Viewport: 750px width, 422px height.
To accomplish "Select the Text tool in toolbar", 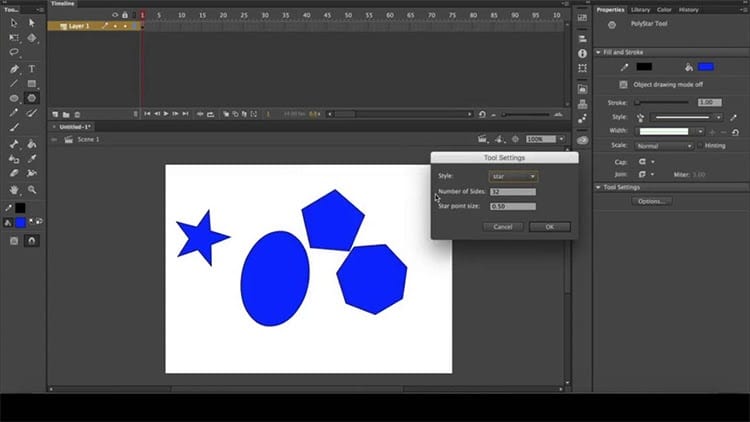I will click(x=32, y=69).
